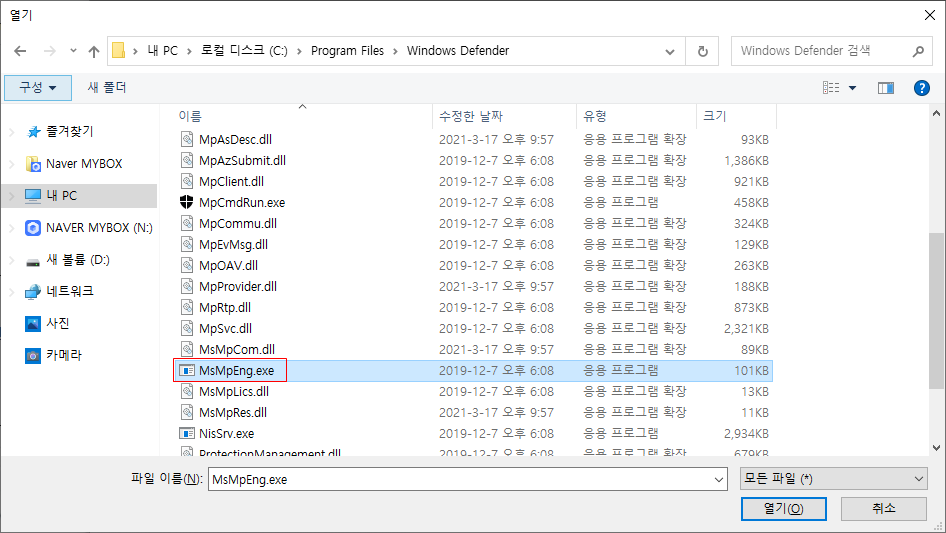Click the MsMpRes.dll file icon
Screen dimensions: 946x533
tap(187, 412)
